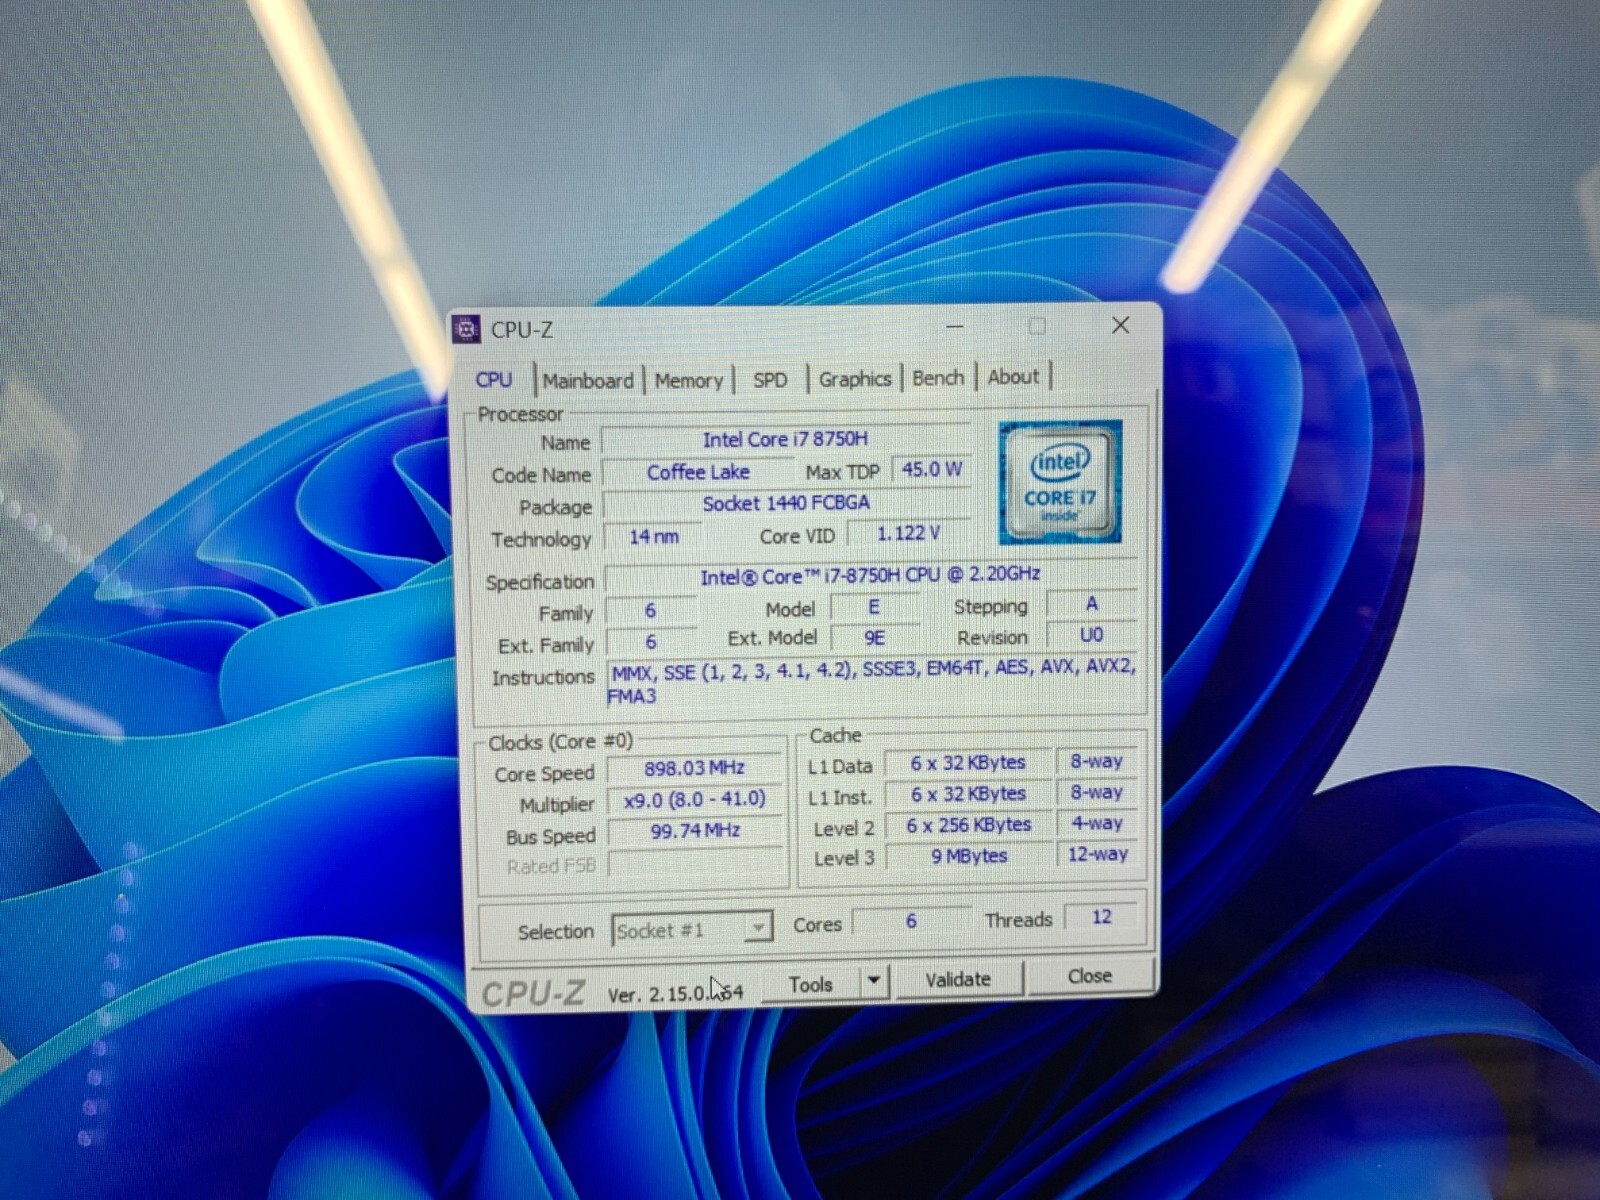
Task: Click the Core VID value '1.122 V'
Action: (x=908, y=534)
